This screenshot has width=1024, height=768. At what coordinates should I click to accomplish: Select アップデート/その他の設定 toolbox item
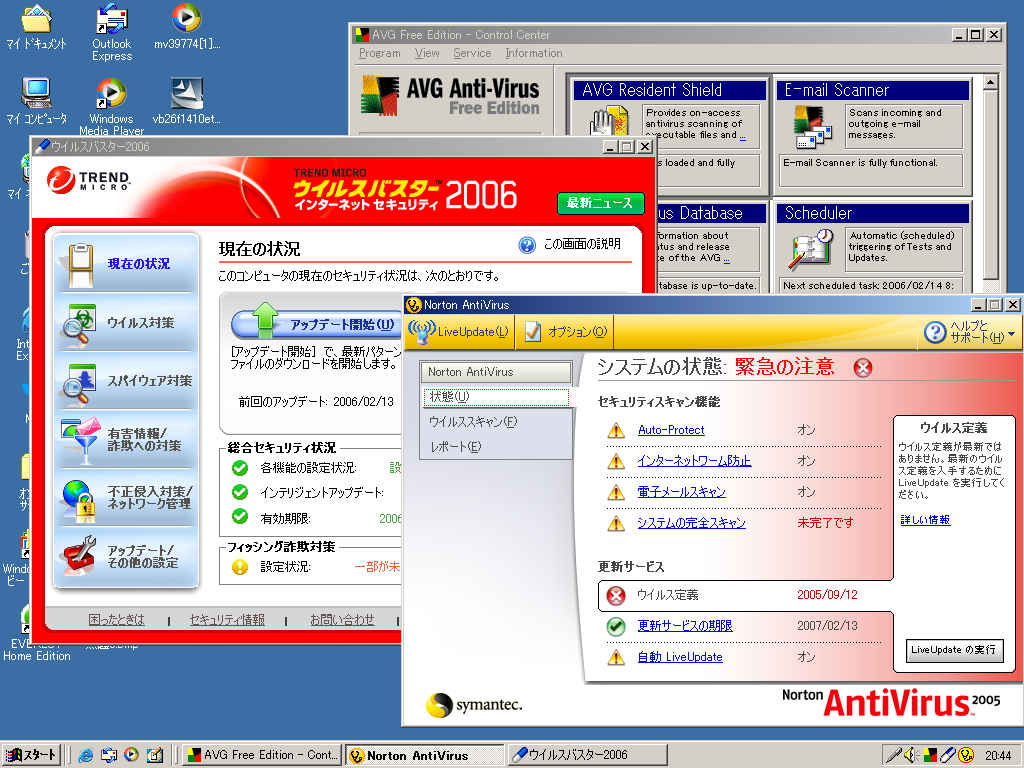127,556
